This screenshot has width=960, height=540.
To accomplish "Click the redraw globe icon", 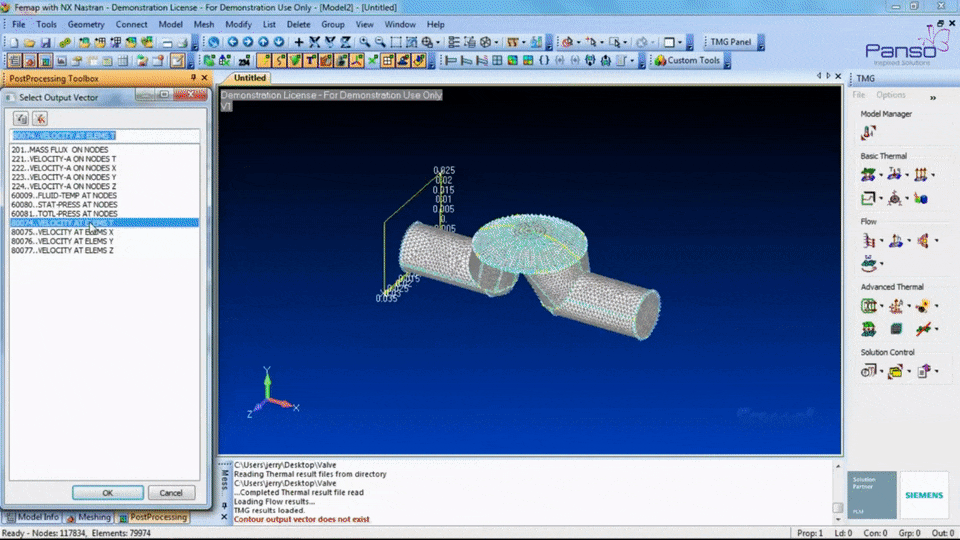I will [x=214, y=42].
